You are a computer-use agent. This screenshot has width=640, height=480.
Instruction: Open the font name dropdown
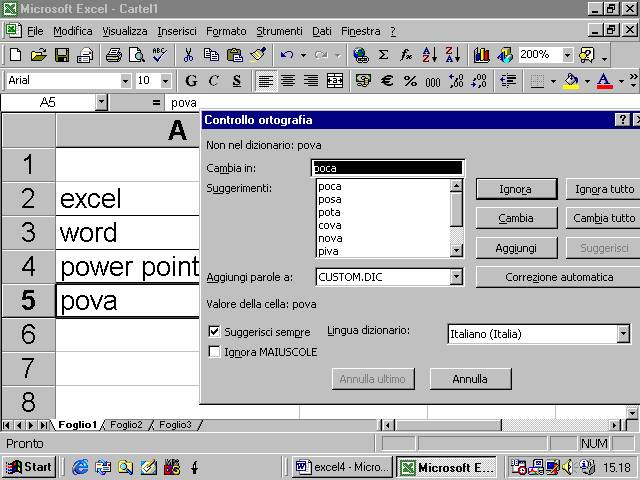125,81
